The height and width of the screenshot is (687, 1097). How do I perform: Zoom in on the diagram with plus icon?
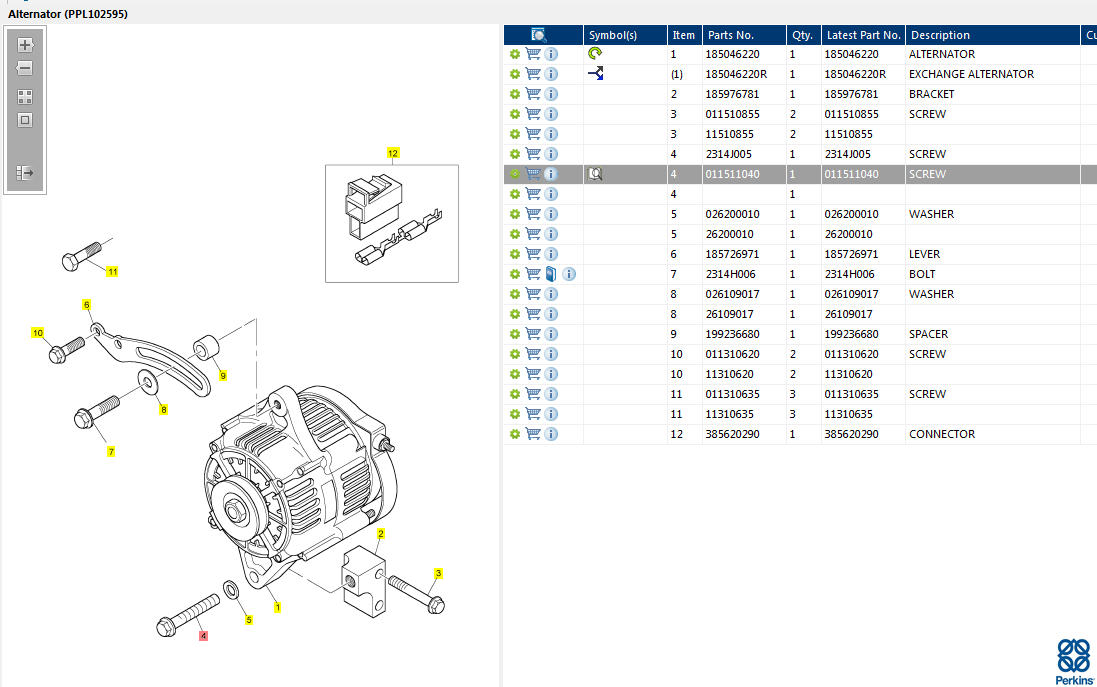(25, 45)
